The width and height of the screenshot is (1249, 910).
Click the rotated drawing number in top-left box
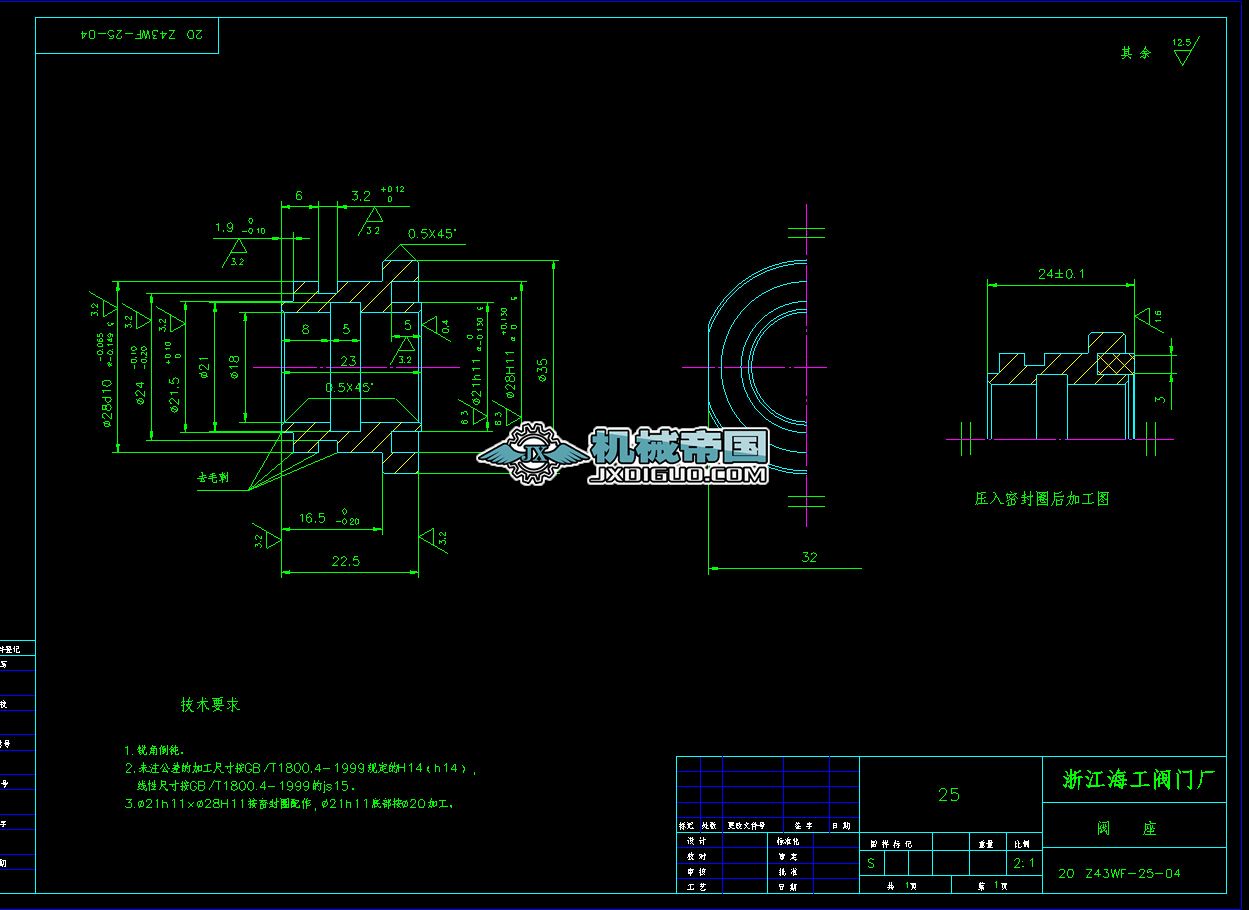coord(141,33)
